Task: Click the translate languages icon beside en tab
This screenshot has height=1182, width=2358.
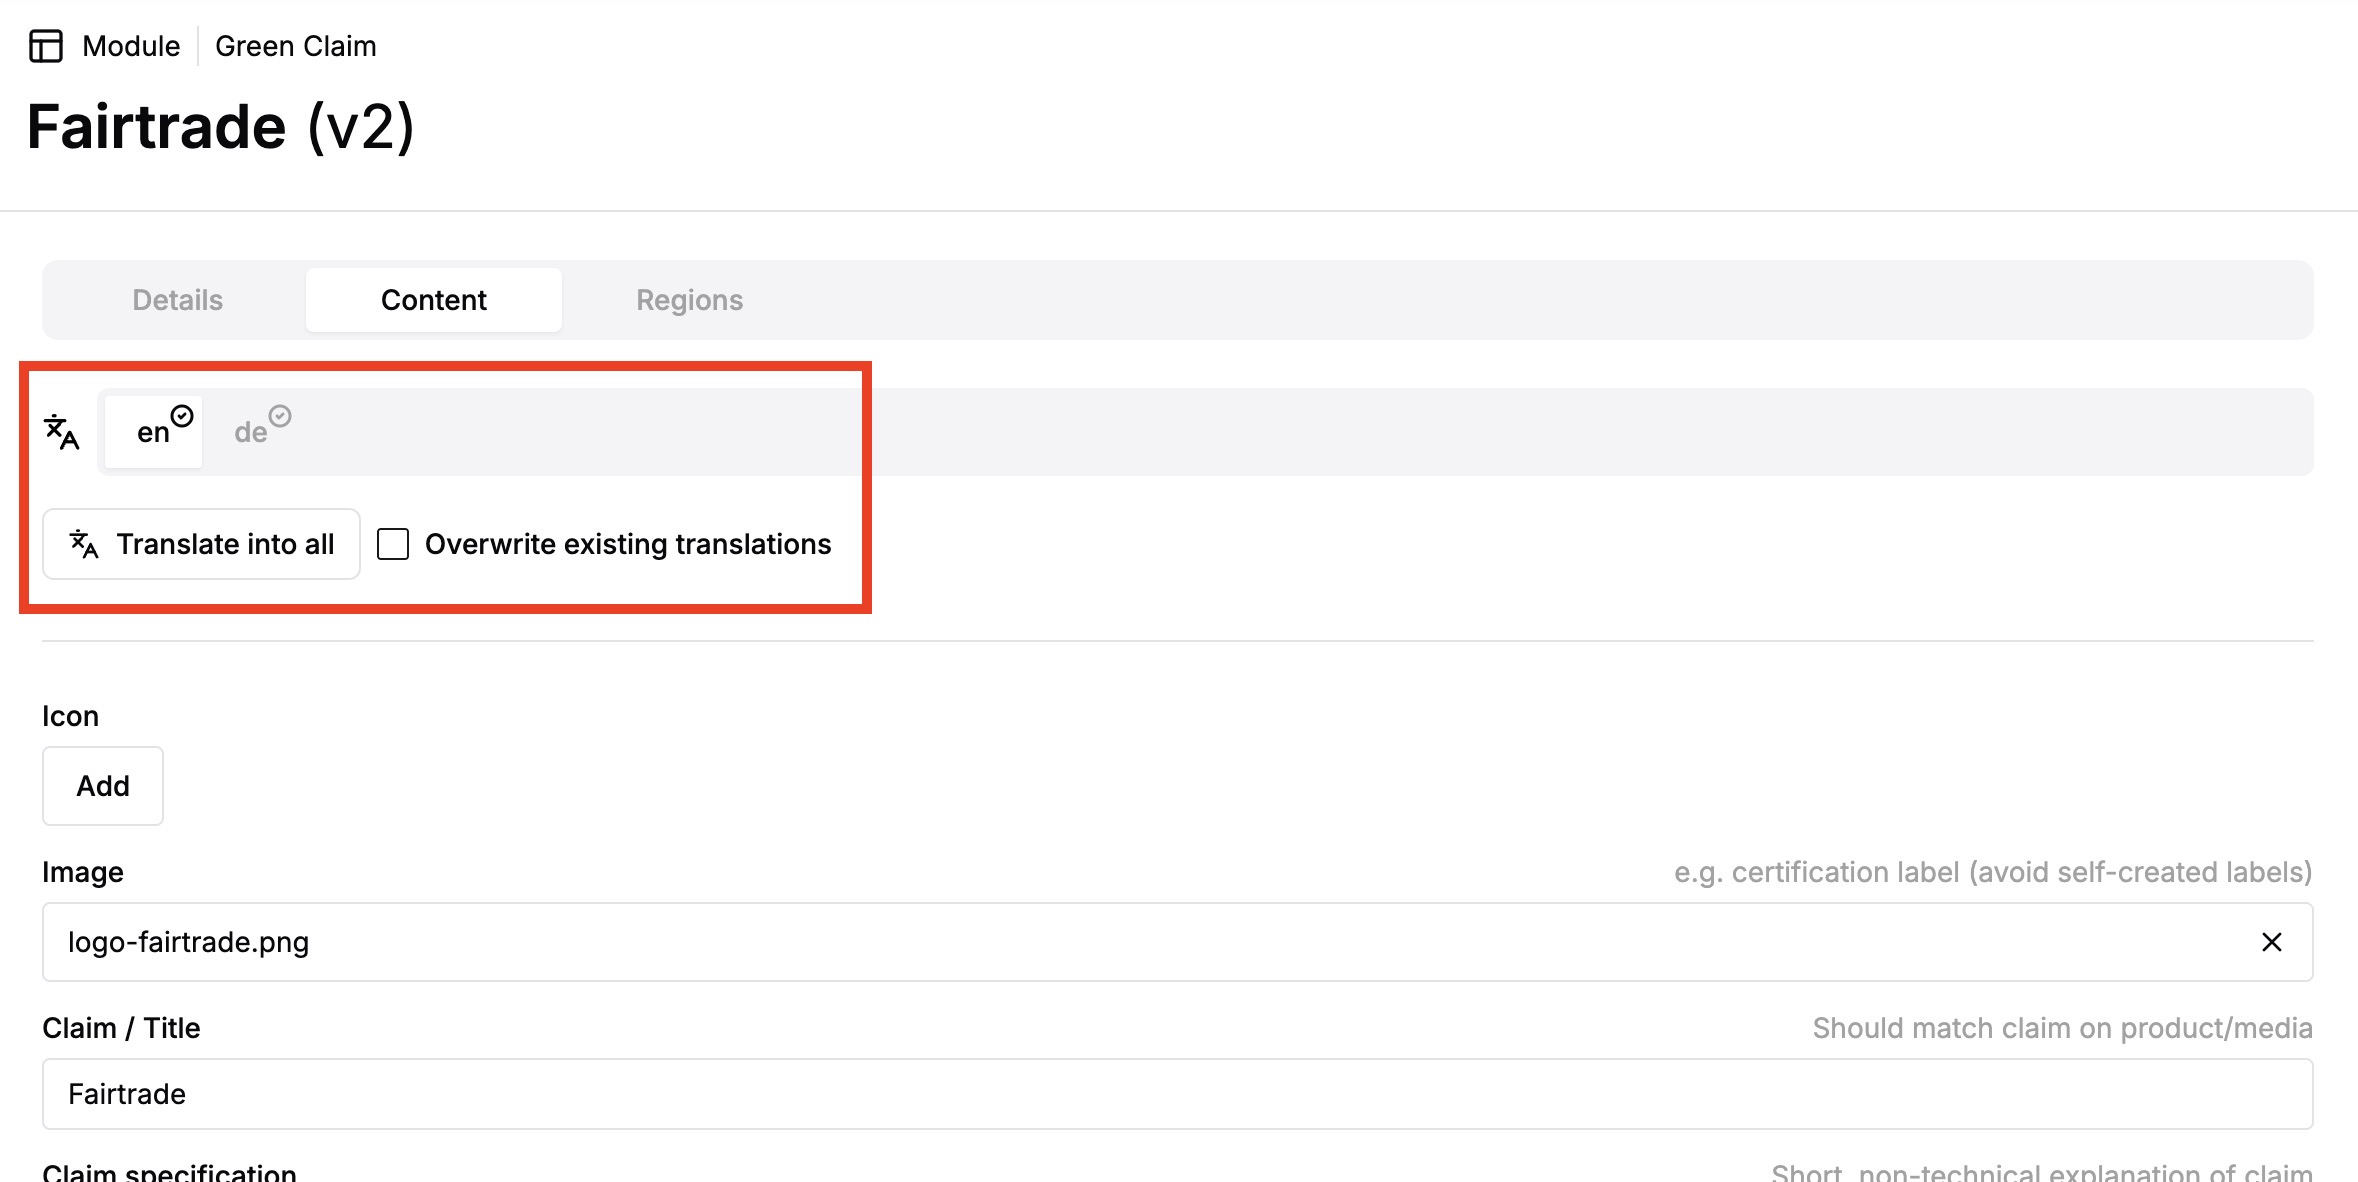Action: pyautogui.click(x=62, y=432)
